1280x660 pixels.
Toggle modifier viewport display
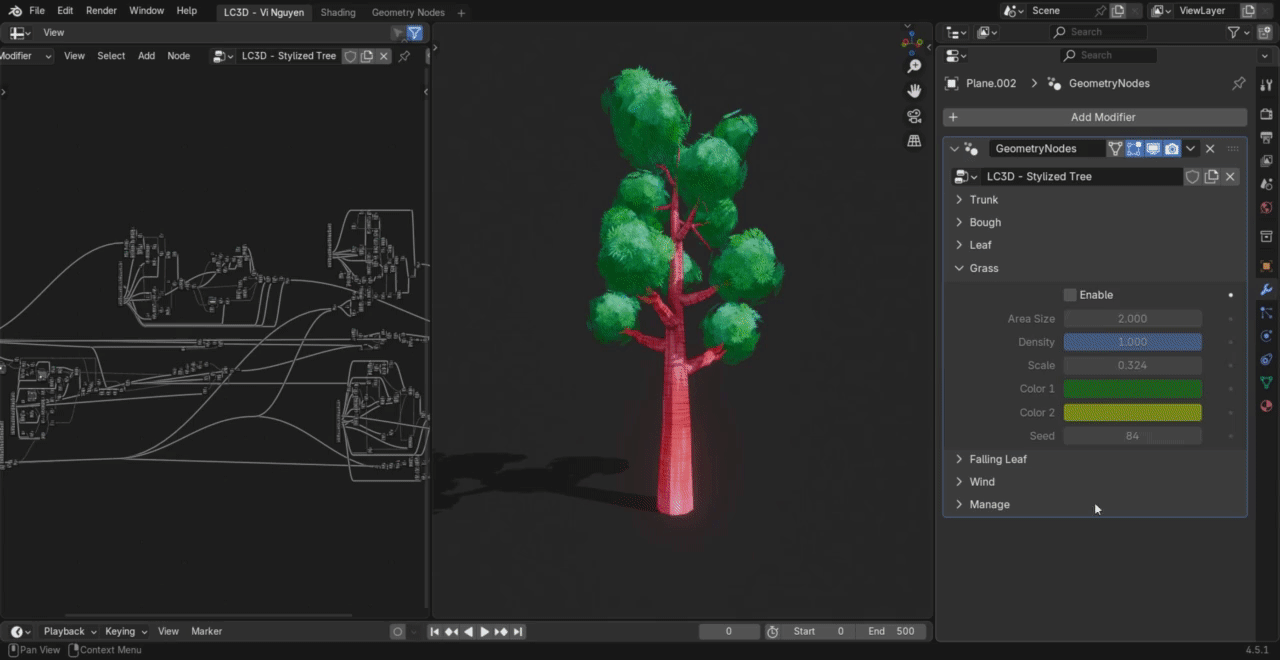pyautogui.click(x=1153, y=148)
